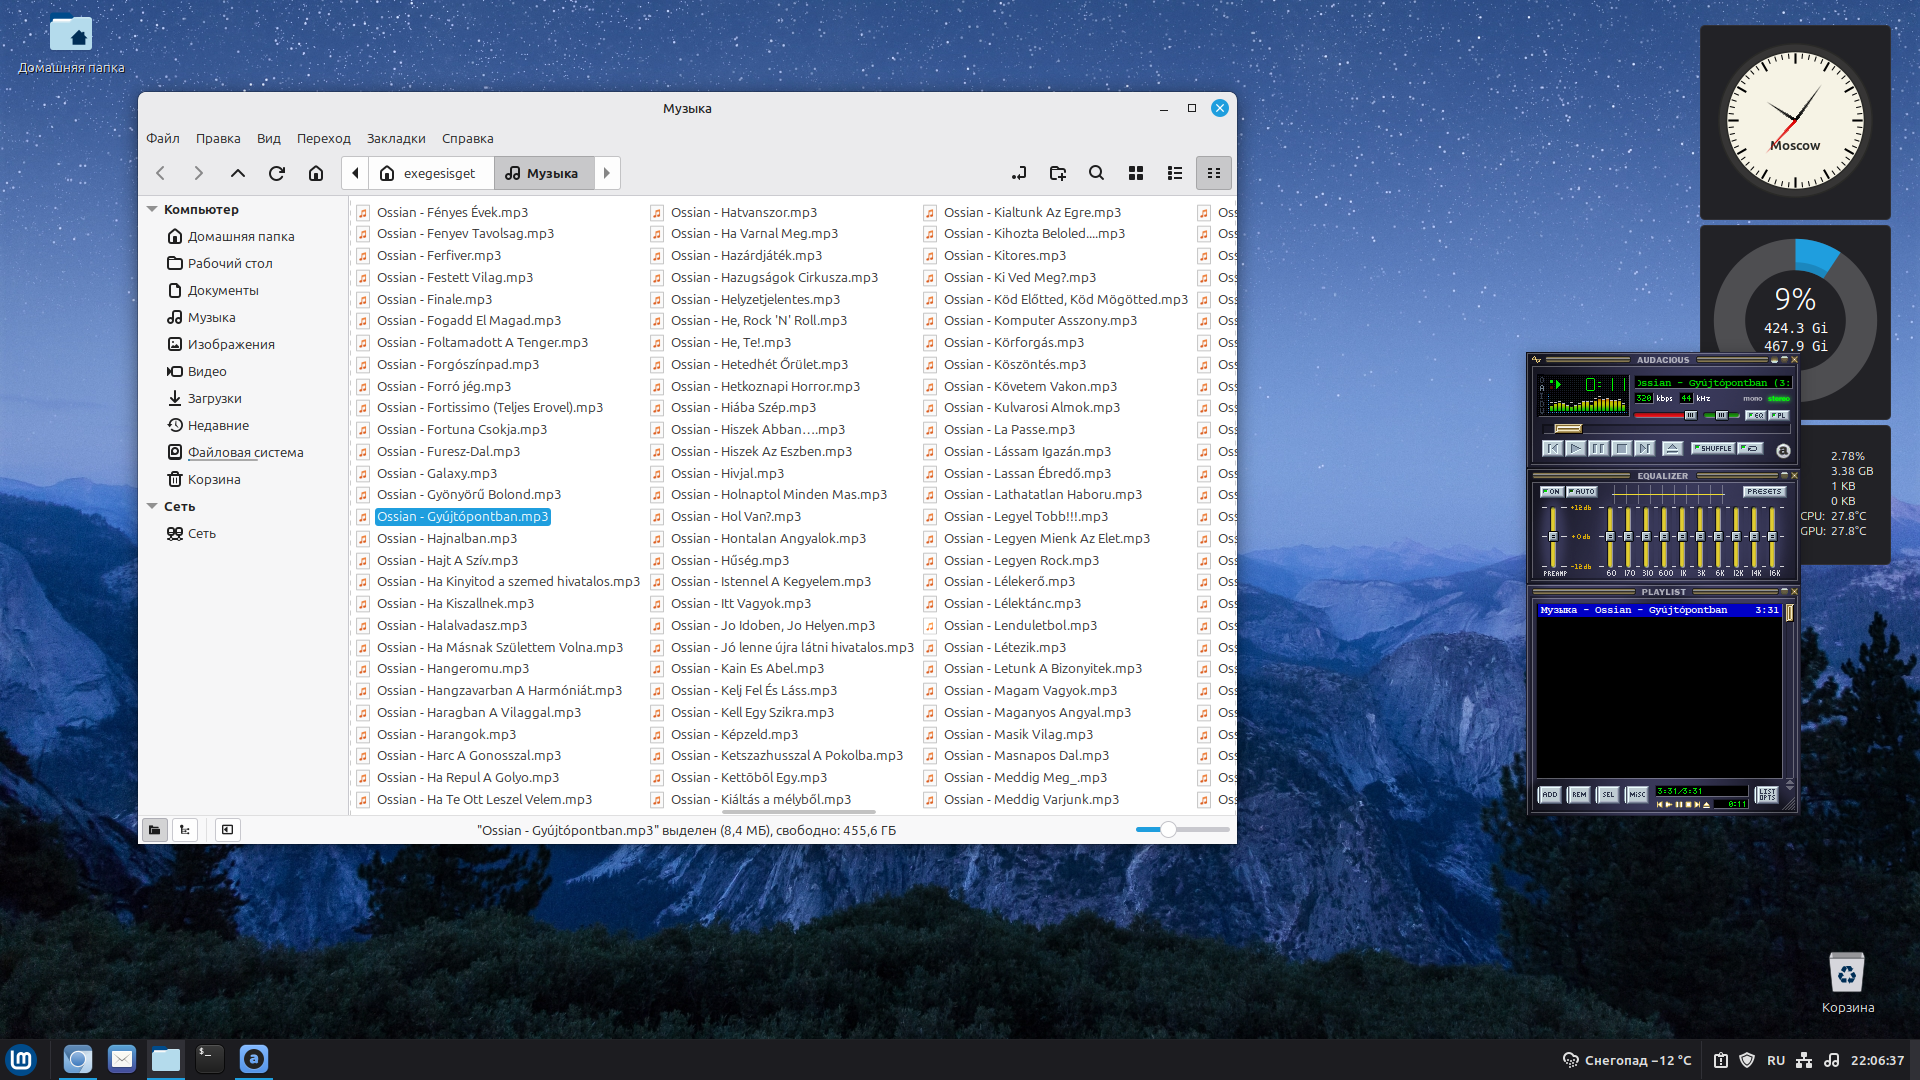
Task: Enable the equalizer AUTO button
Action: point(1582,492)
